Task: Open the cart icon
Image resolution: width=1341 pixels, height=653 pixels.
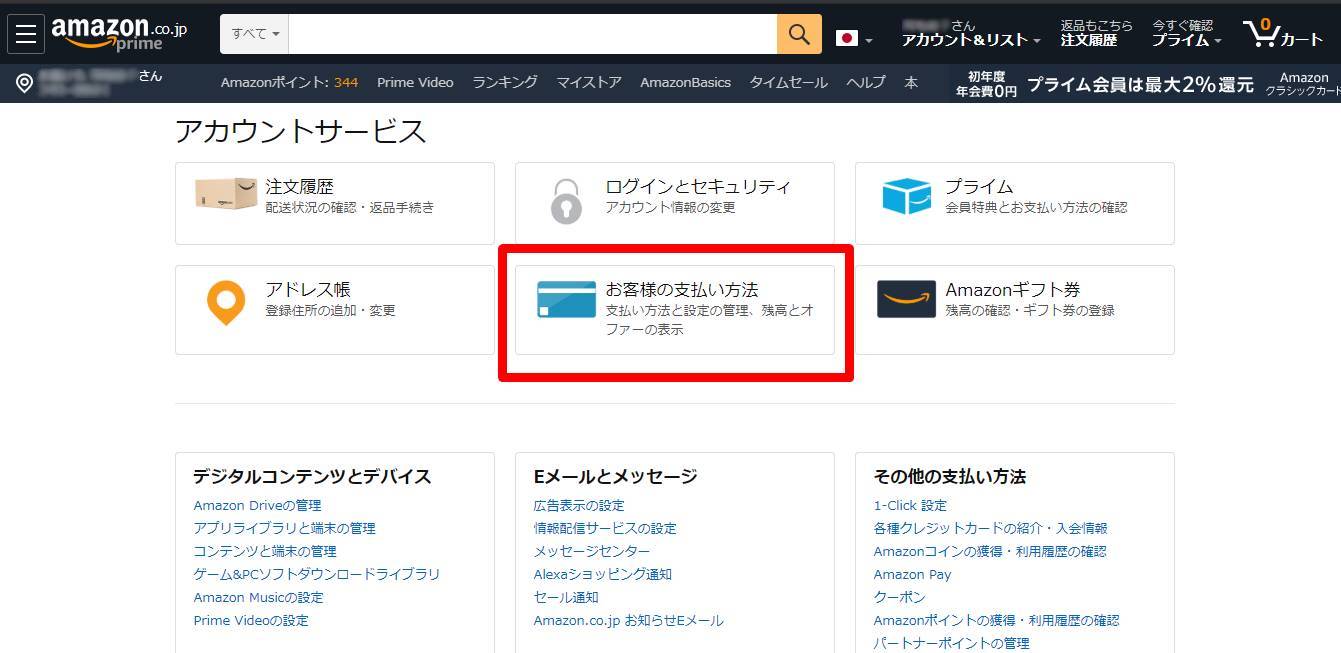Action: [1283, 34]
